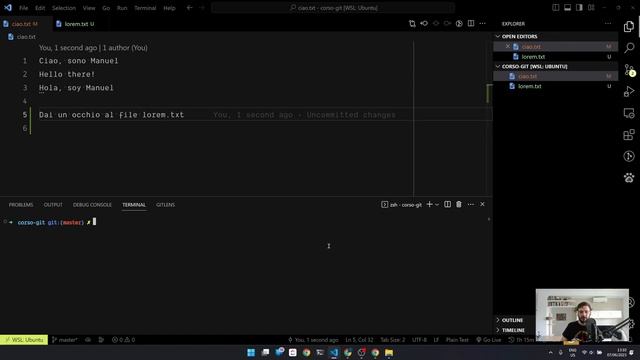This screenshot has width=640, height=360.
Task: Click the WSL: Ubuntu remote indicator
Action: tap(24, 340)
